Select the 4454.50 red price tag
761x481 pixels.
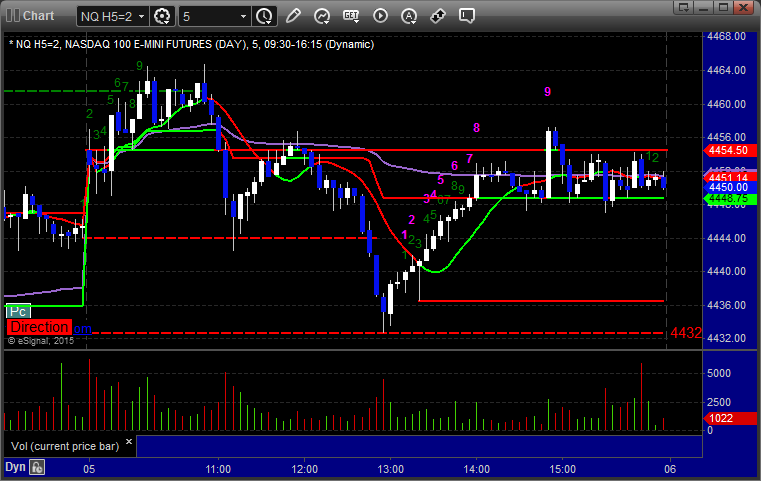[x=729, y=150]
